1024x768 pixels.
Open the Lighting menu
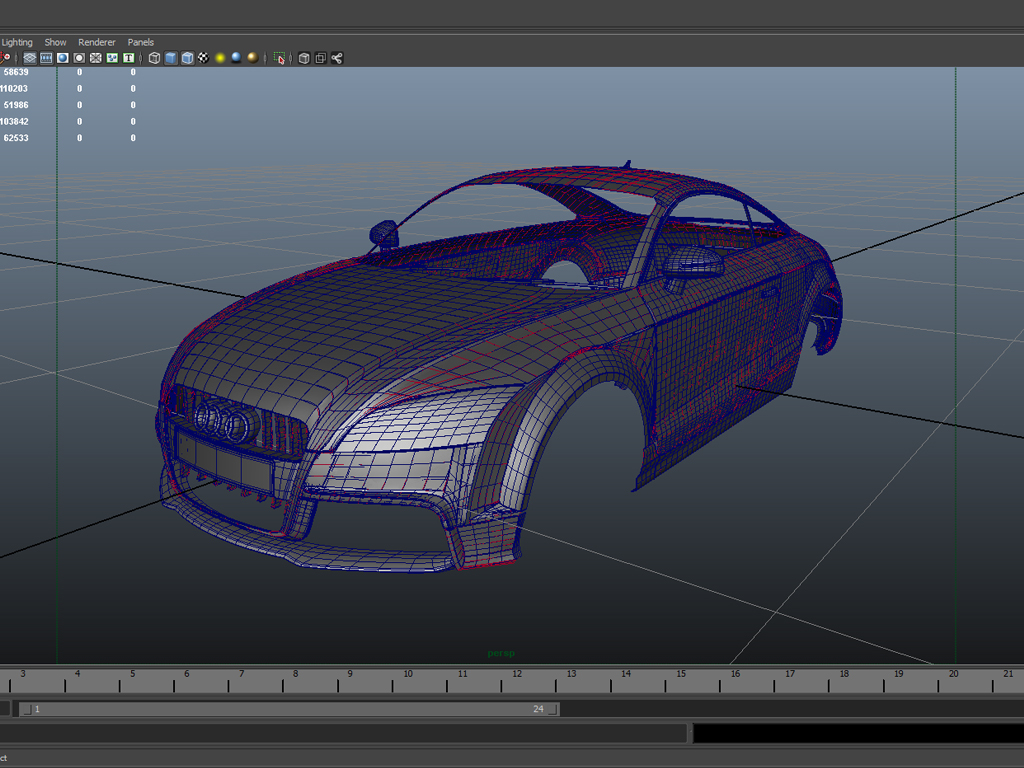17,42
